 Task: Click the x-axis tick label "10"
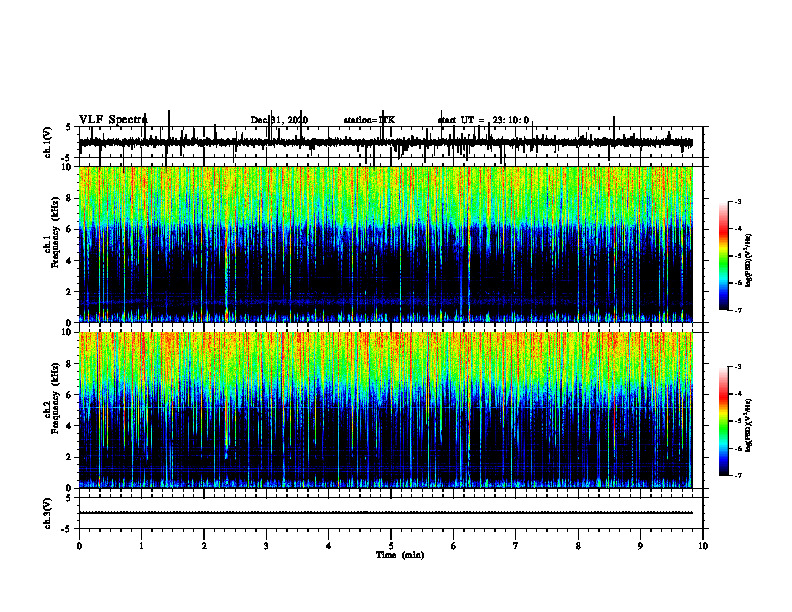pos(703,546)
